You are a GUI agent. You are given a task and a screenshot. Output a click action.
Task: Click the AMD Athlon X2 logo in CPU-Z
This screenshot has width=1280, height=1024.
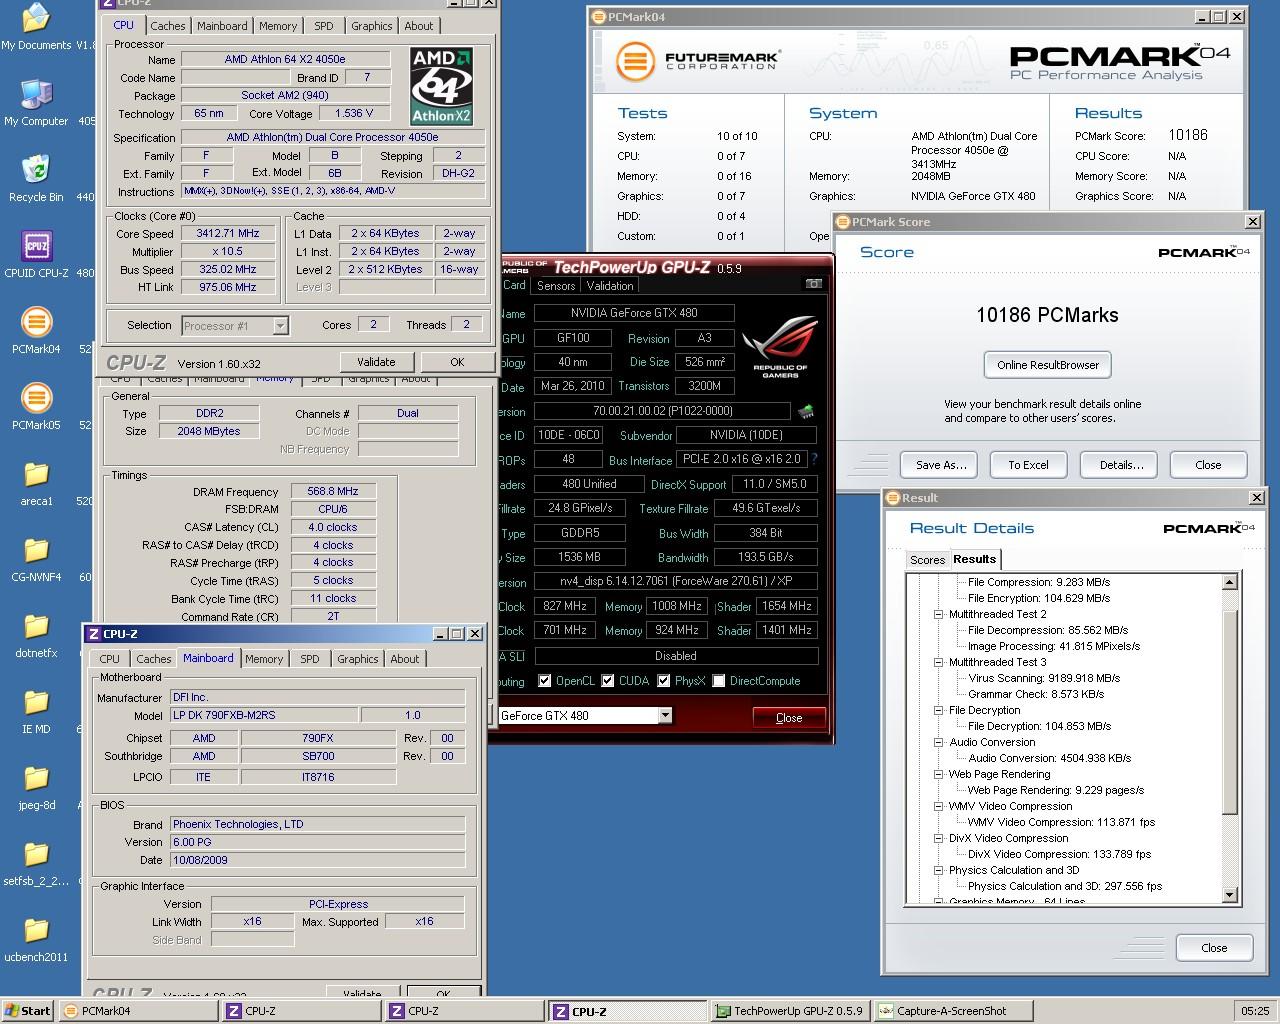441,86
